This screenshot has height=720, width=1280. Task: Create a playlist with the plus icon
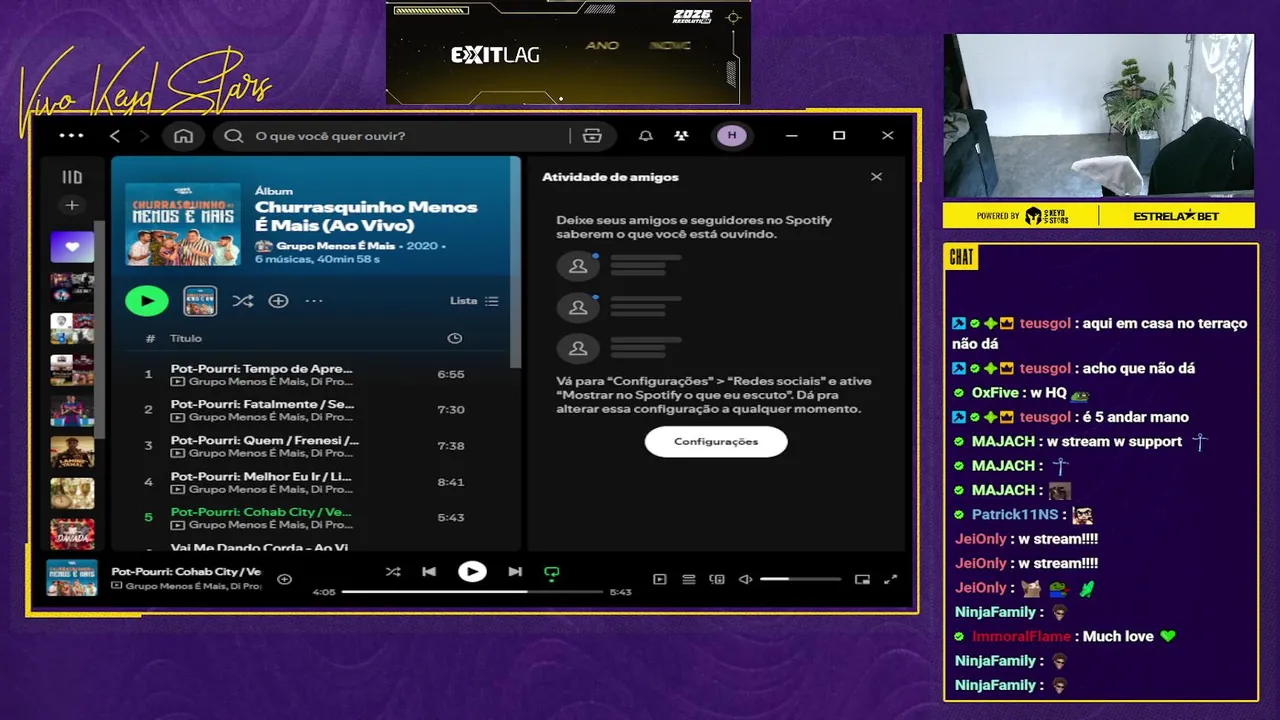(x=72, y=205)
